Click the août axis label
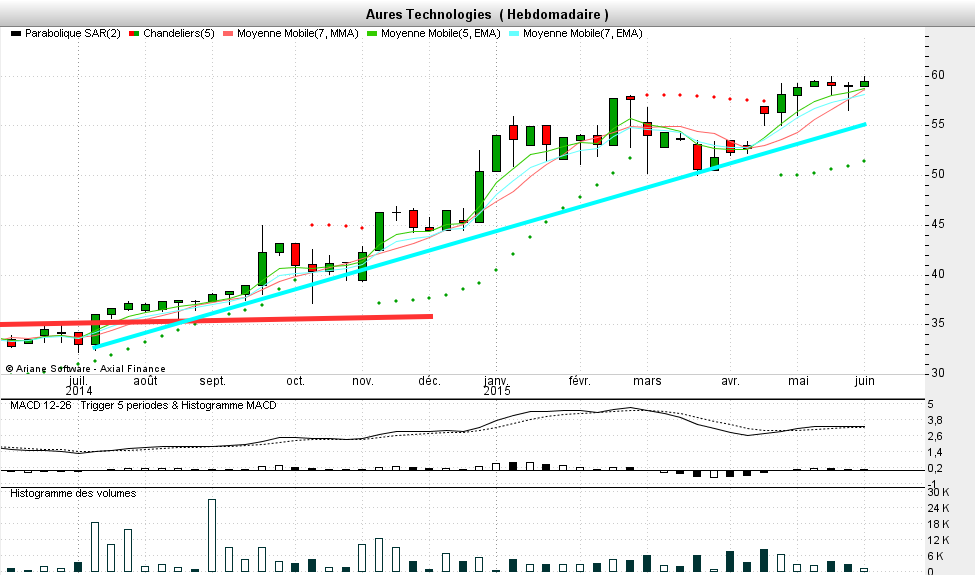This screenshot has height=575, width=975. tap(146, 381)
